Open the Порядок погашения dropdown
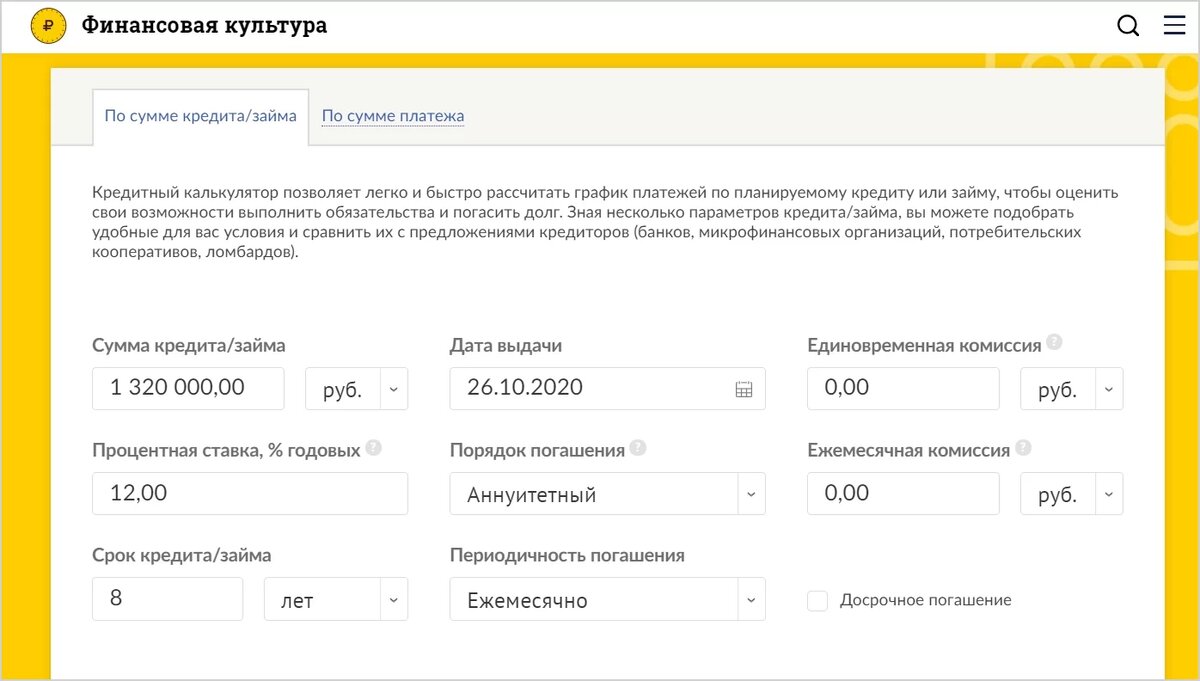The width and height of the screenshot is (1200, 681). (751, 493)
